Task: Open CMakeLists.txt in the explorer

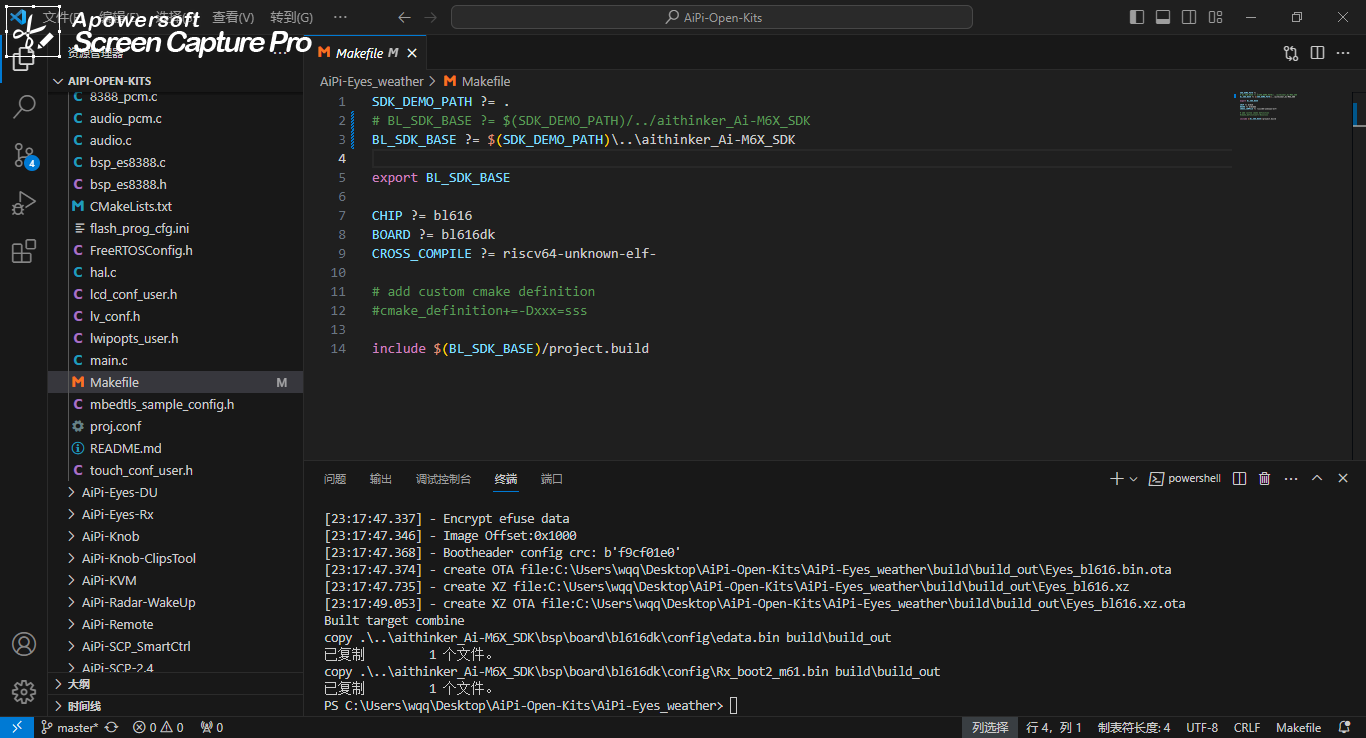Action: 175,206
